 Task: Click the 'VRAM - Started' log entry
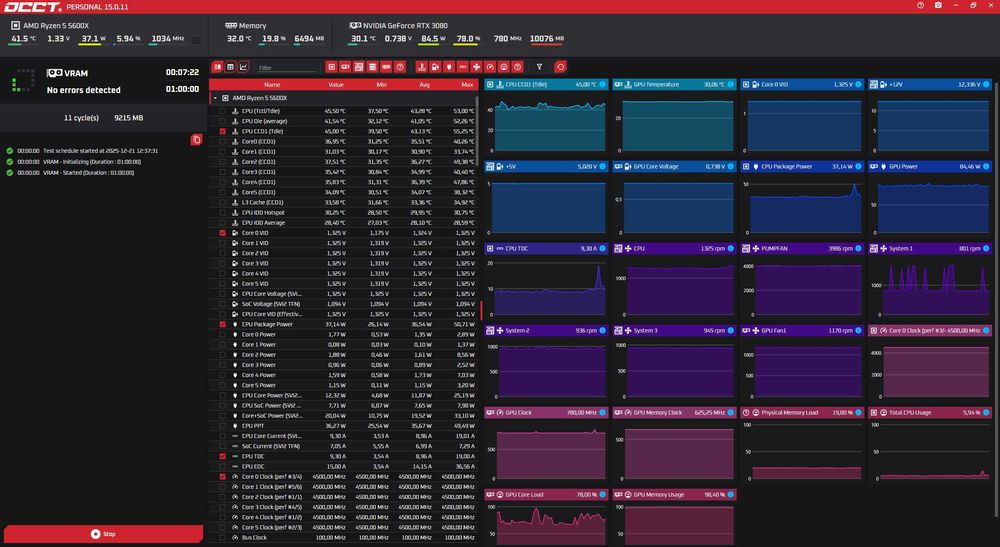click(89, 173)
